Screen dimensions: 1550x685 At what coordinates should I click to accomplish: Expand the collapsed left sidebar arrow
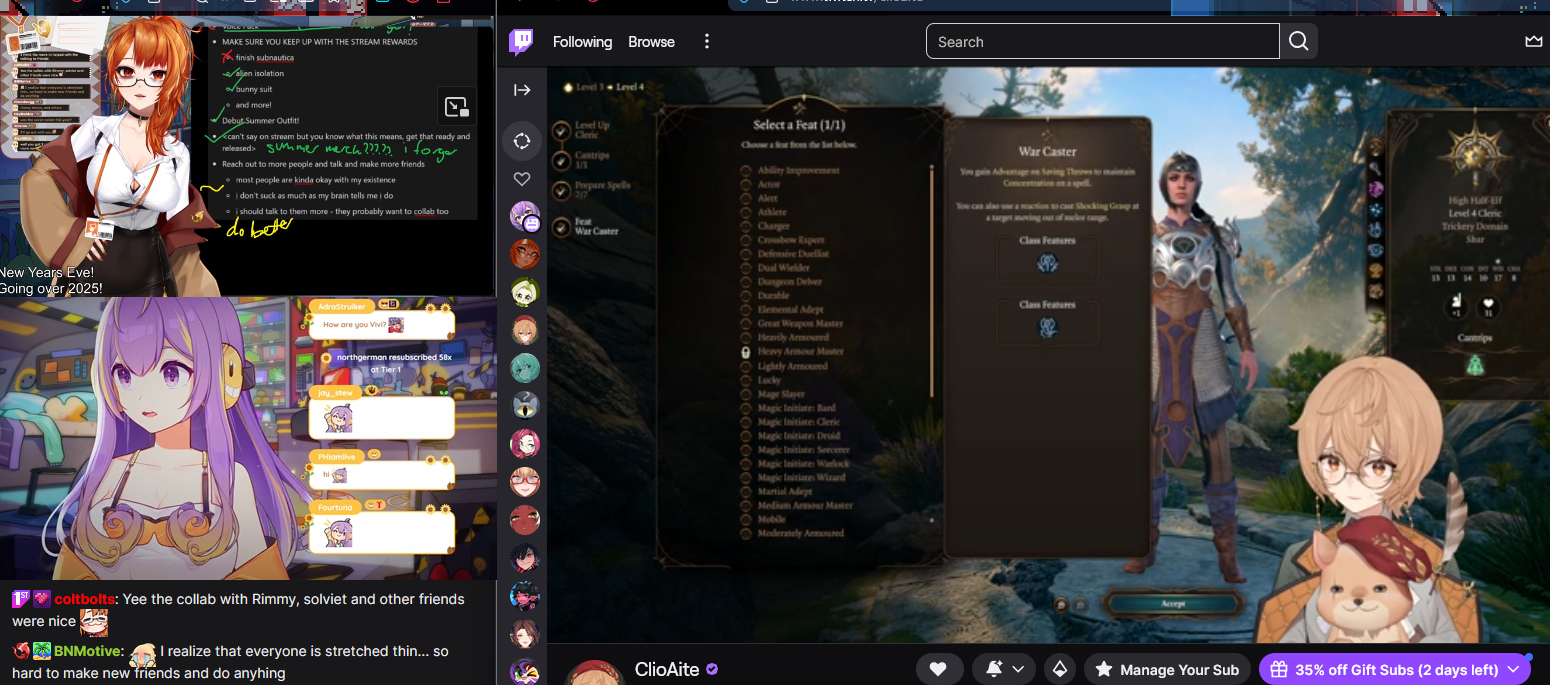click(522, 90)
